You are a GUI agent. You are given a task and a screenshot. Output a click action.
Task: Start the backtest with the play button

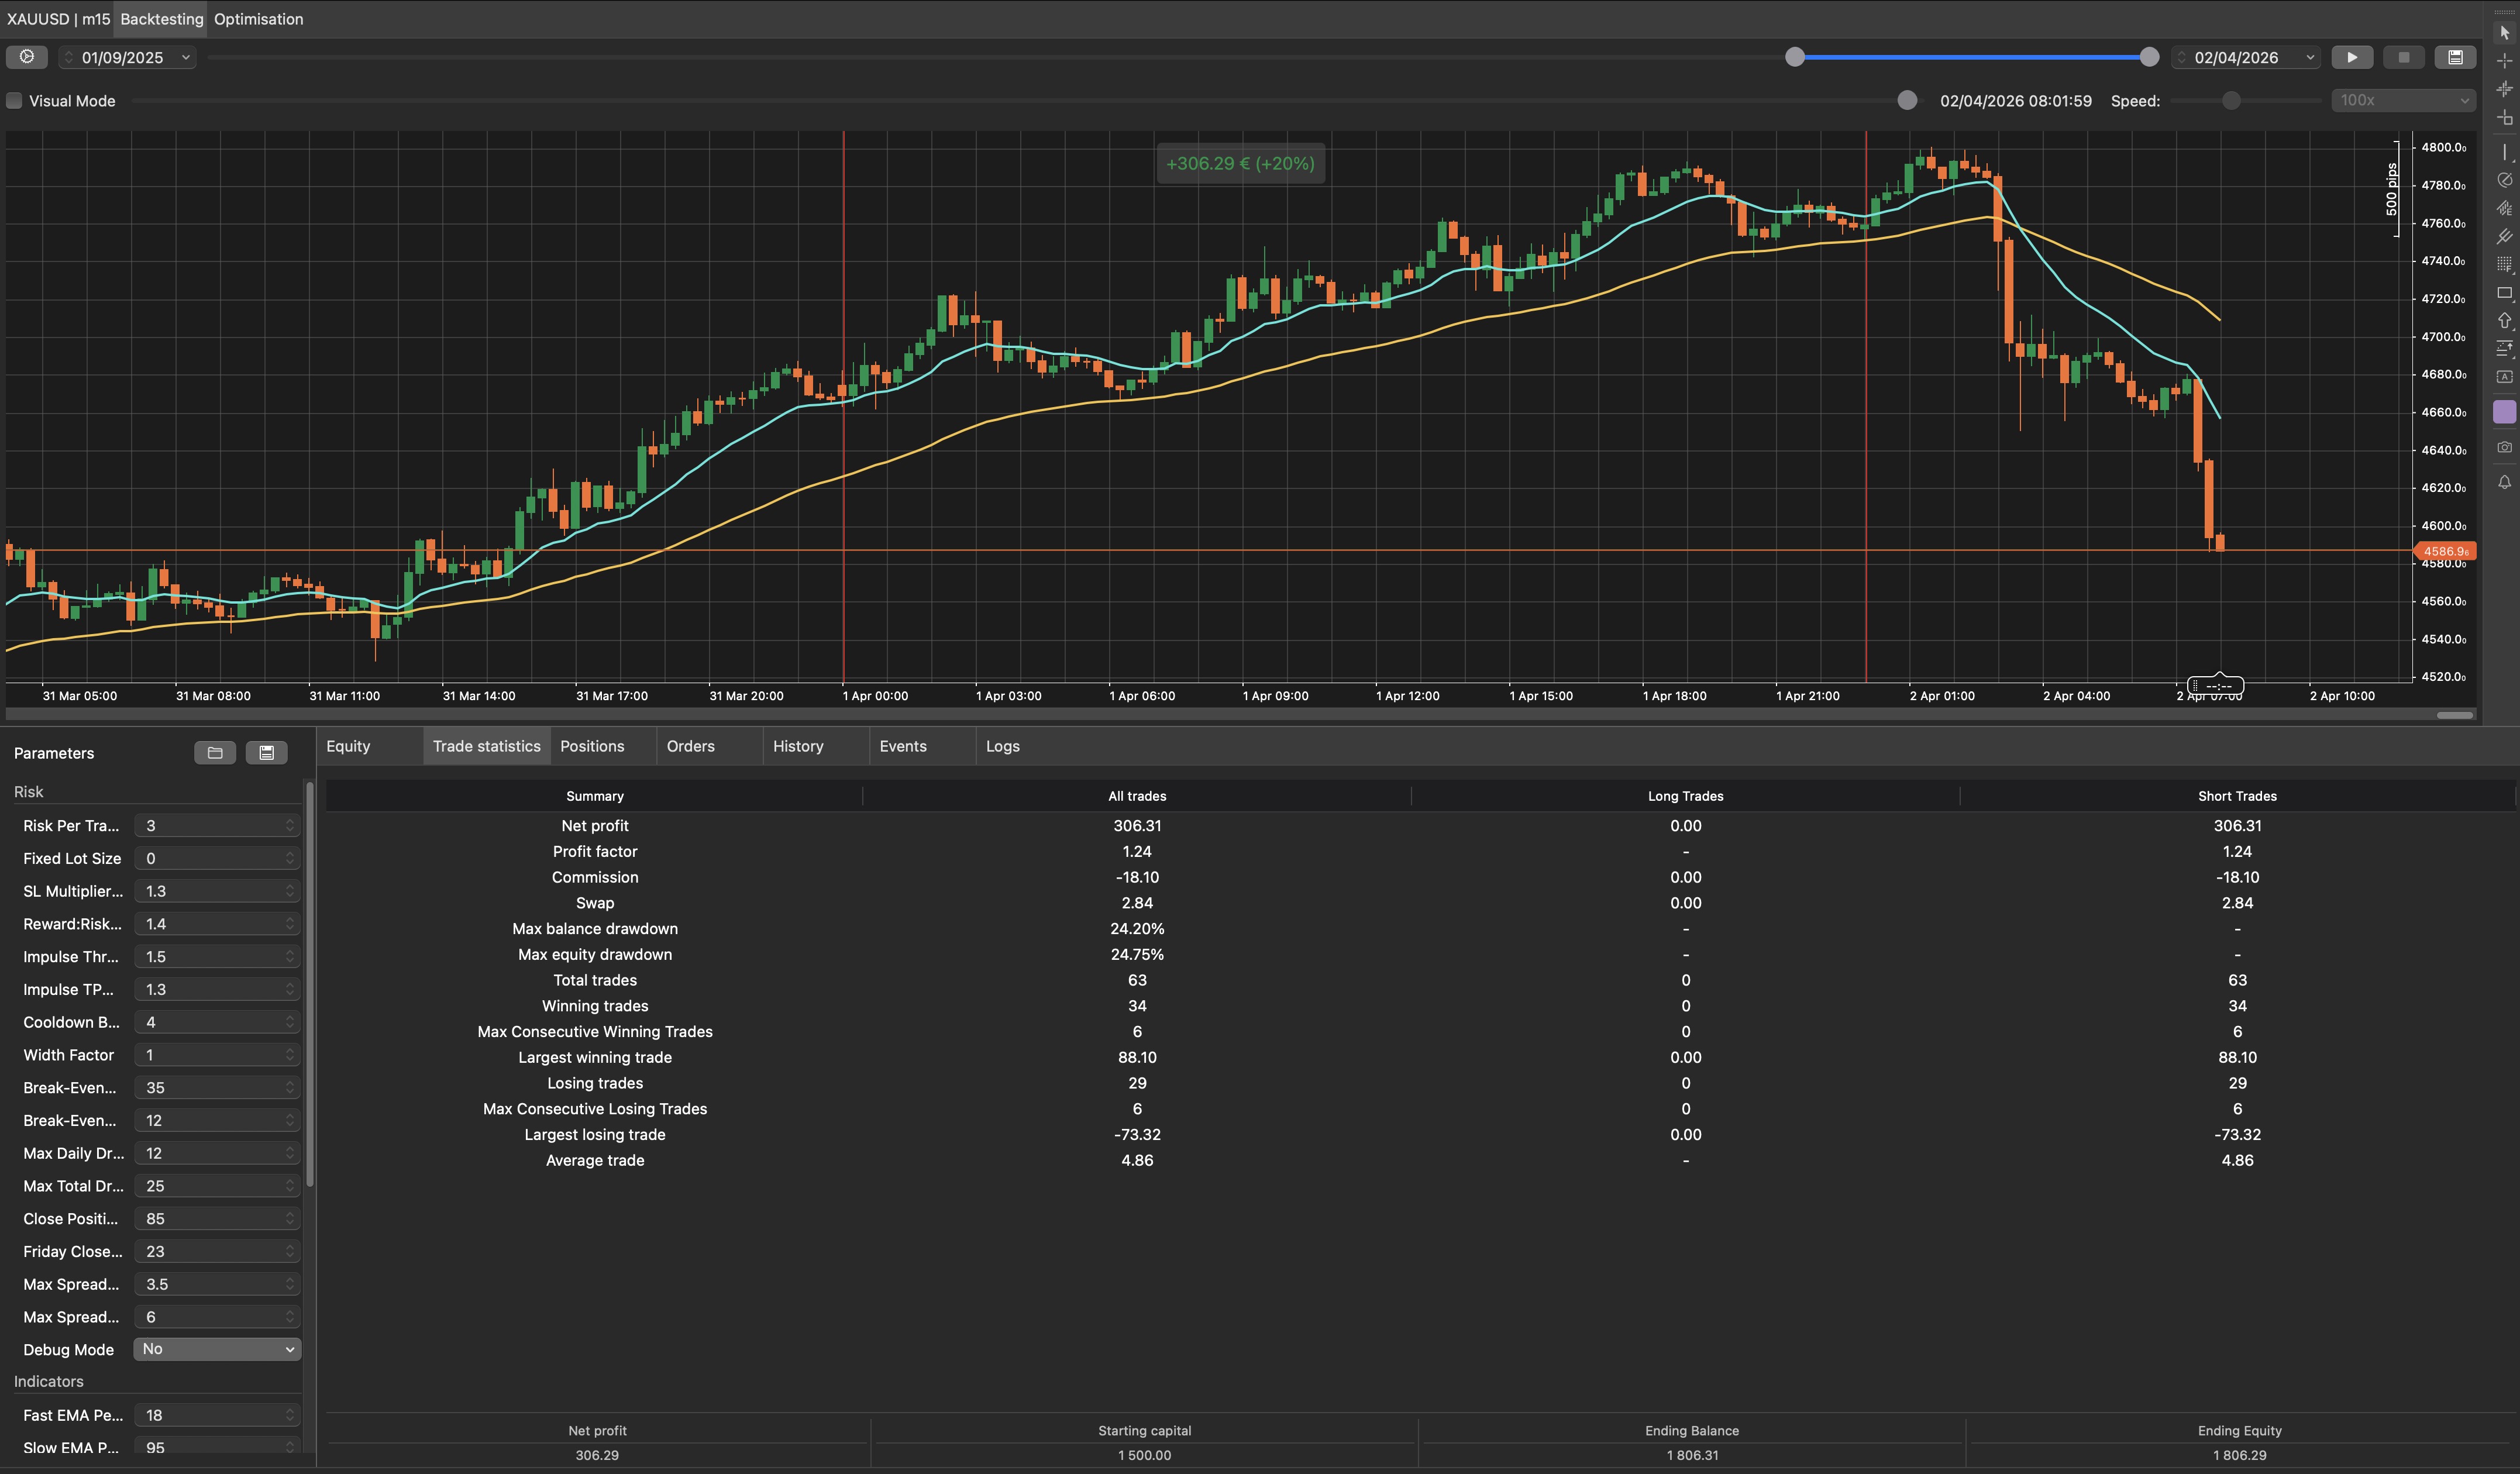coord(2353,57)
